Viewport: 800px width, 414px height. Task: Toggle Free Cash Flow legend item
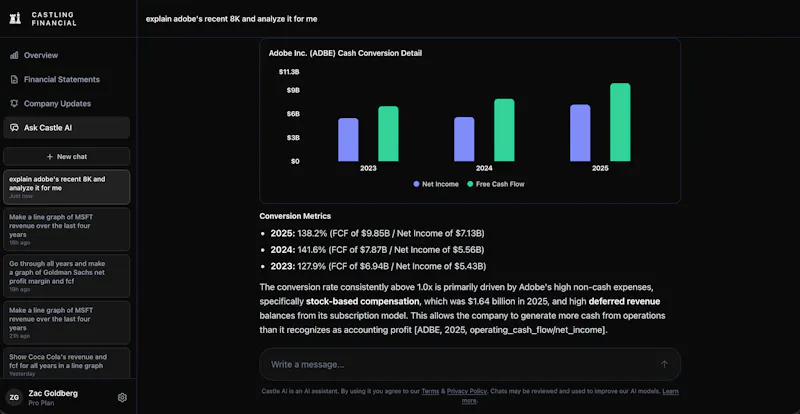coord(496,184)
